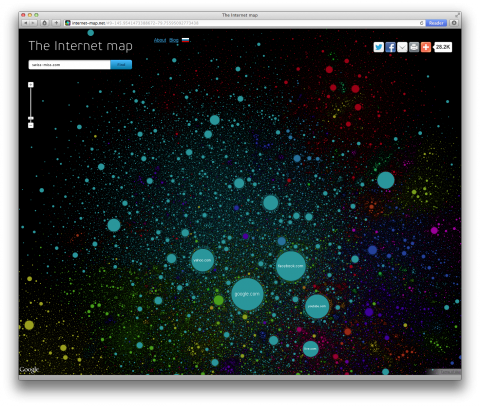Viewport: 480px width, 406px height.
Task: Click the Safari share toolbar button
Action: (44, 23)
